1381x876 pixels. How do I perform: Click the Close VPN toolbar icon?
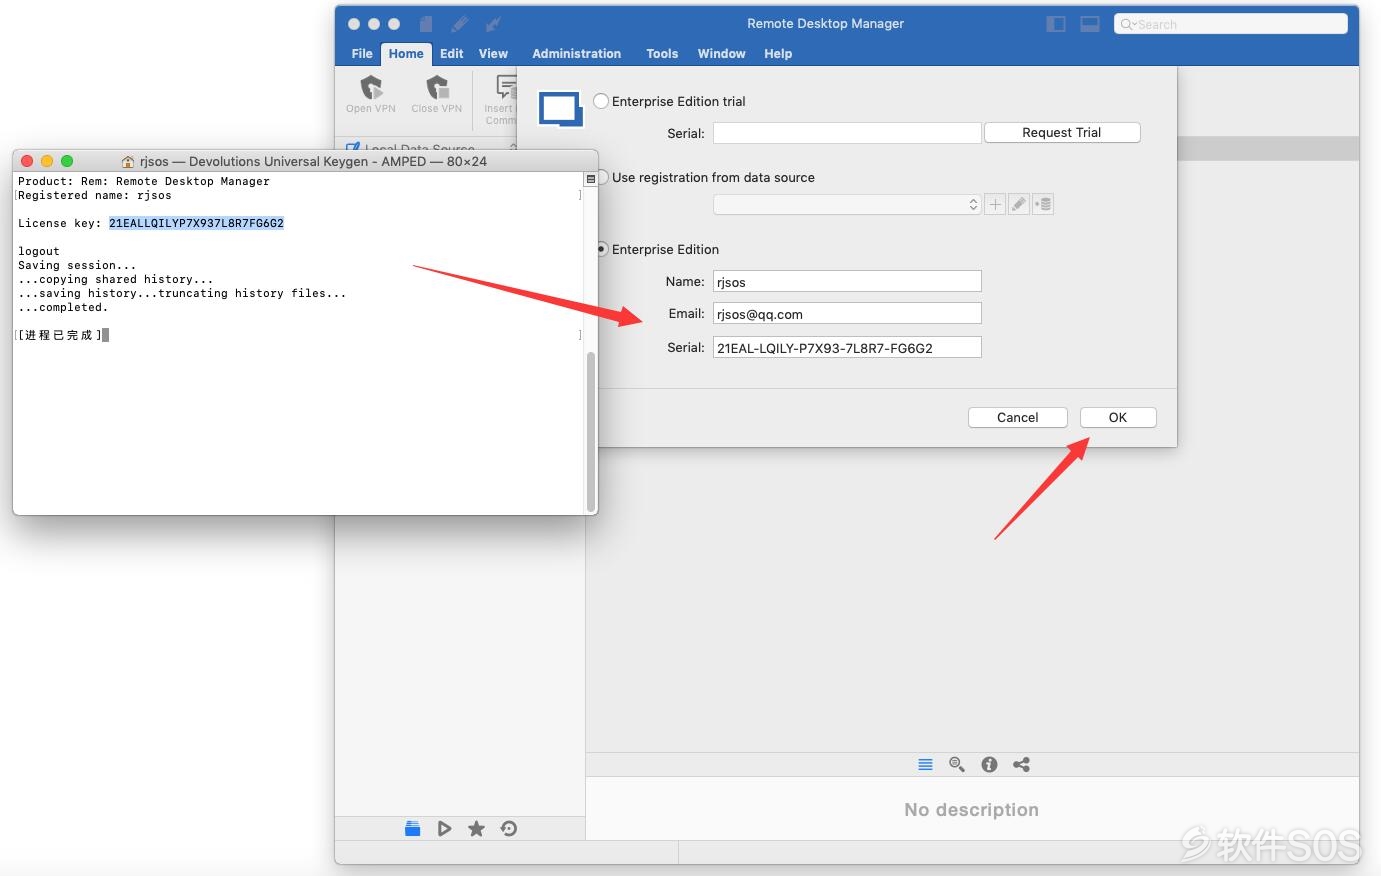[x=437, y=88]
